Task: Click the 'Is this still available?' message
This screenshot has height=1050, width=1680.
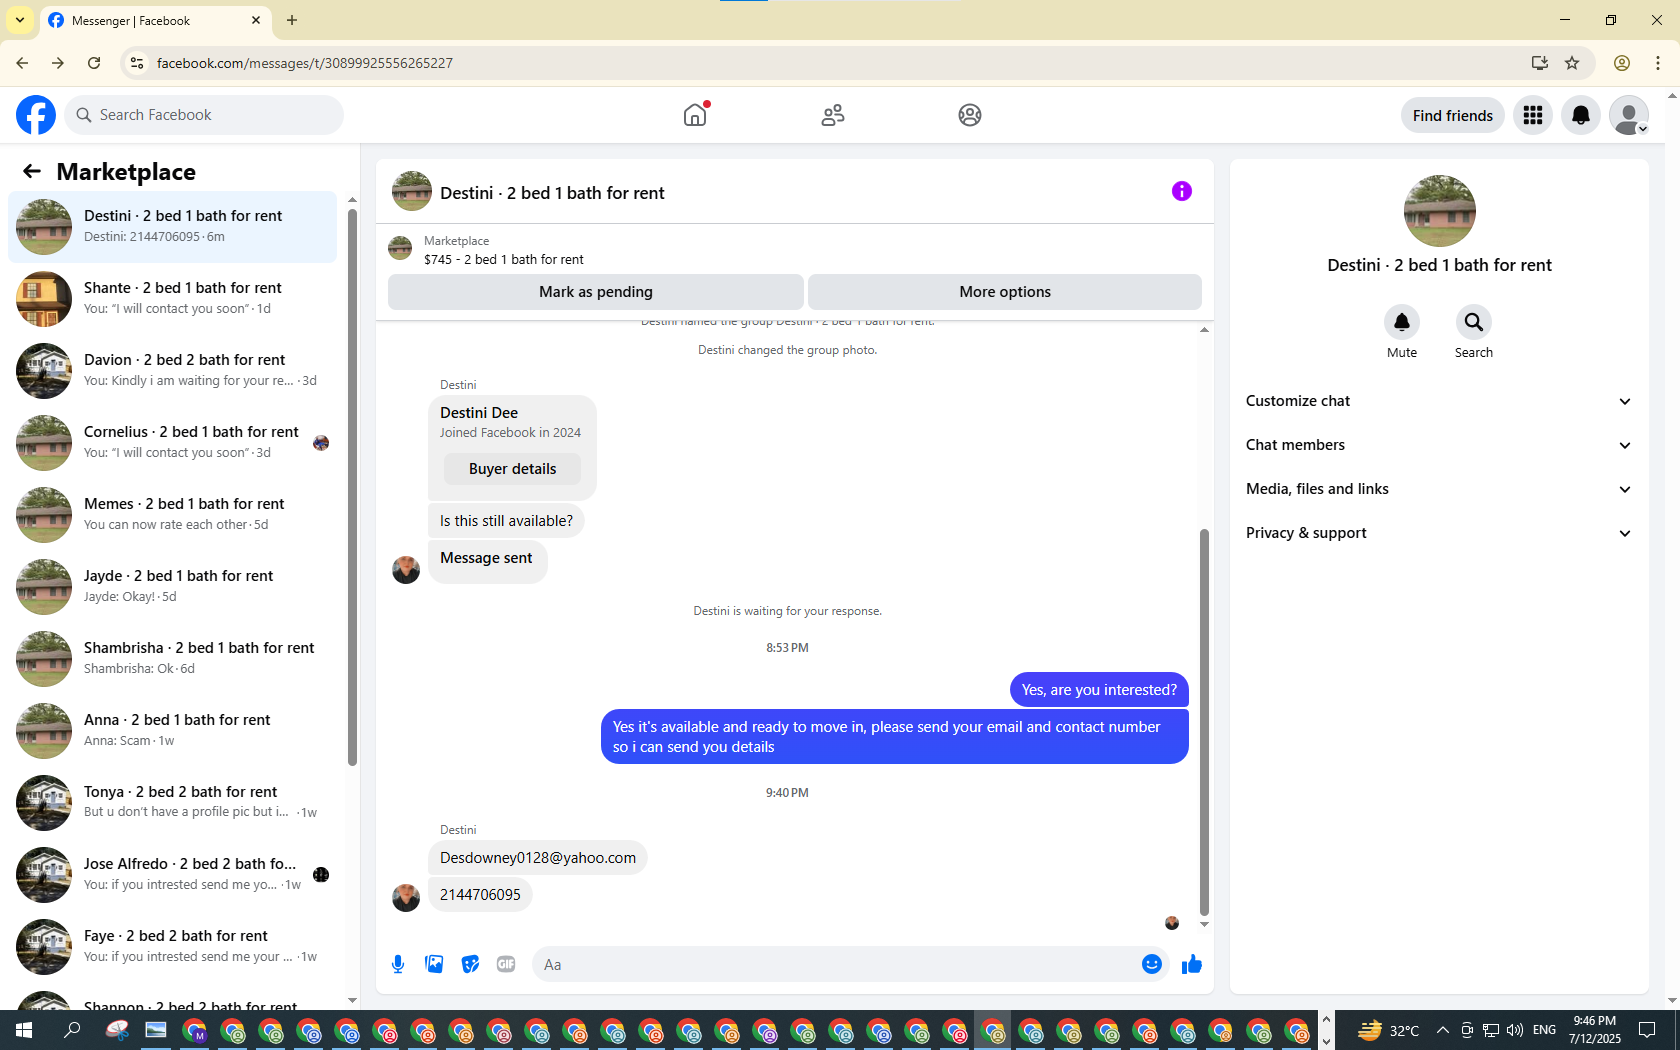Action: [x=506, y=521]
